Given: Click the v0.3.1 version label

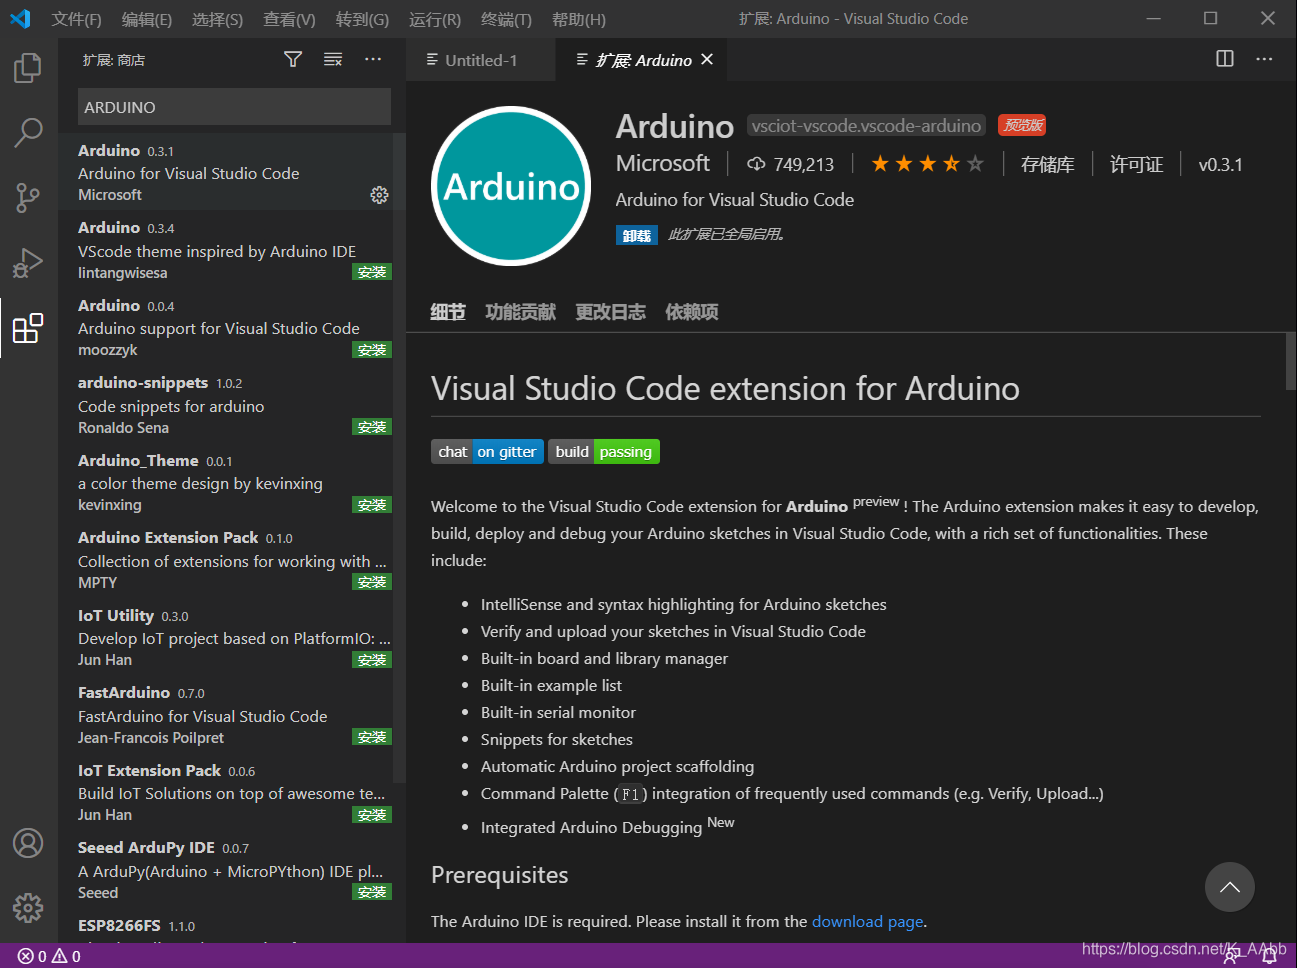Looking at the screenshot, I should pyautogui.click(x=1220, y=164).
